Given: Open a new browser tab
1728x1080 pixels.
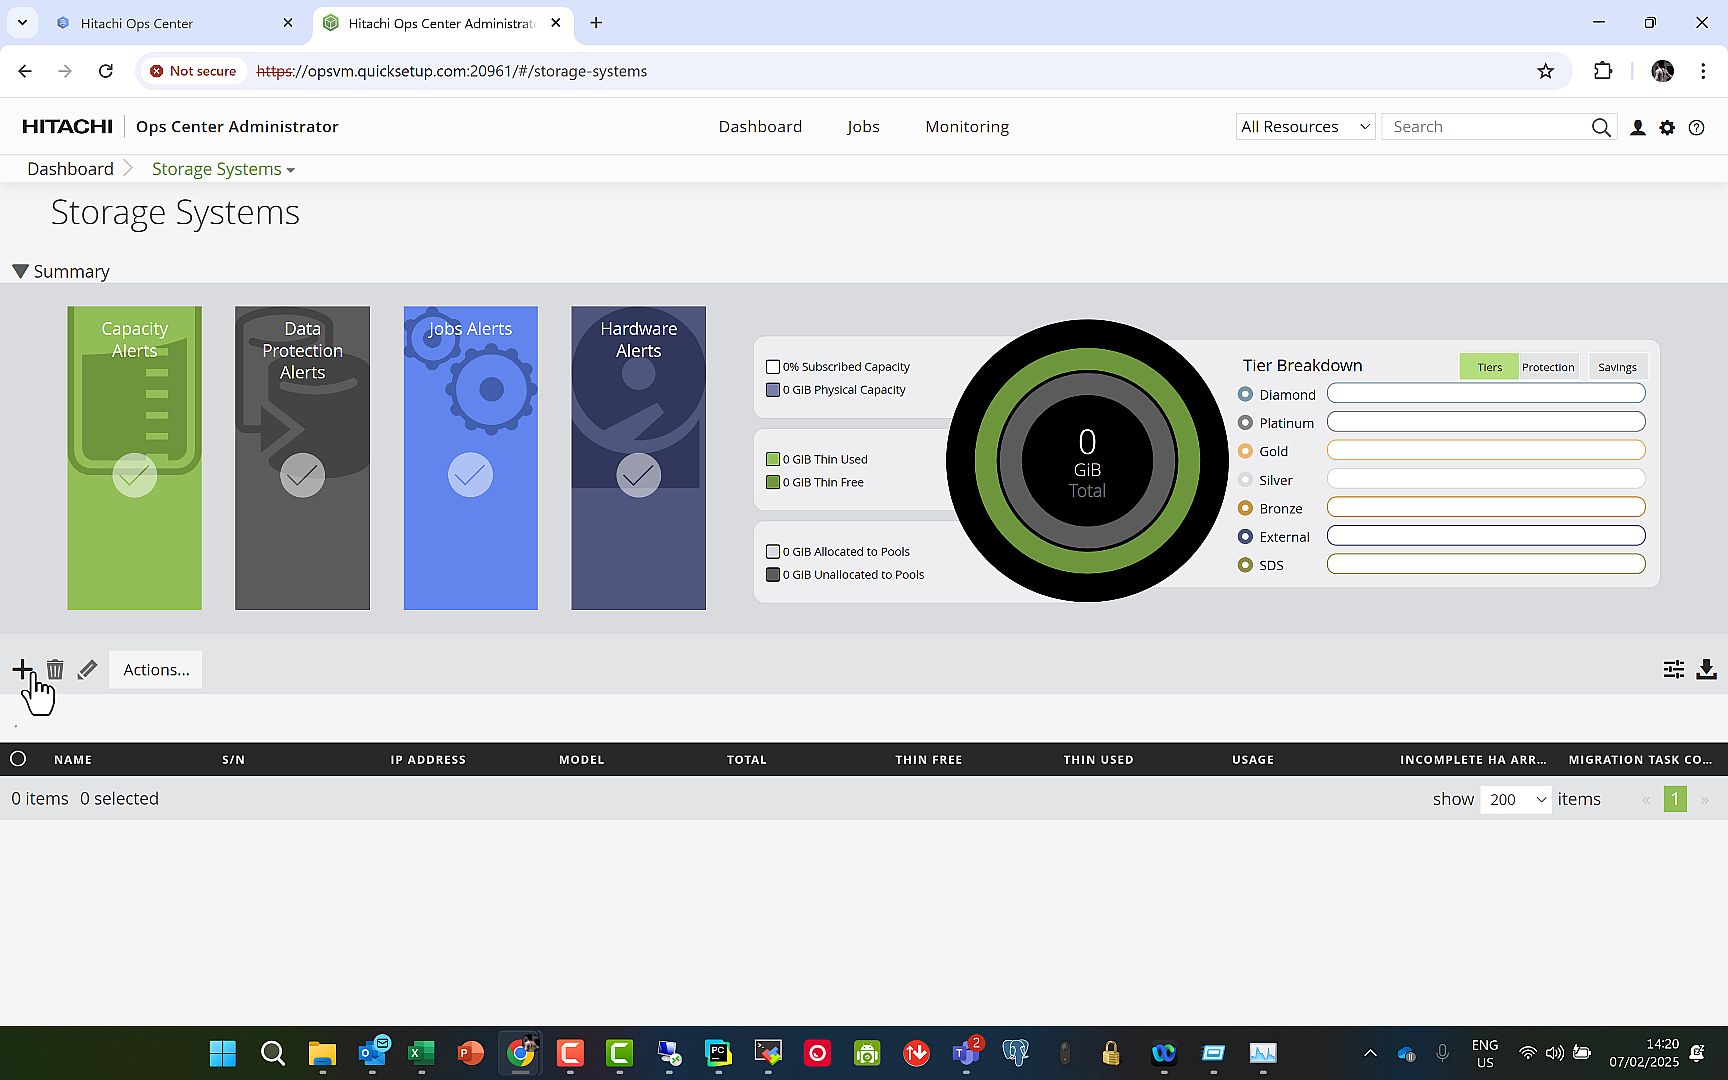Looking at the screenshot, I should pos(596,22).
